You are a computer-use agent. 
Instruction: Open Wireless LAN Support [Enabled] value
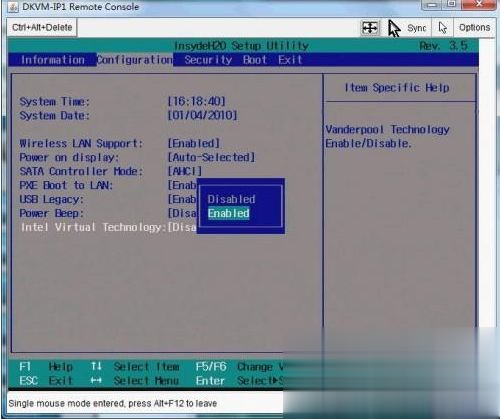click(194, 143)
